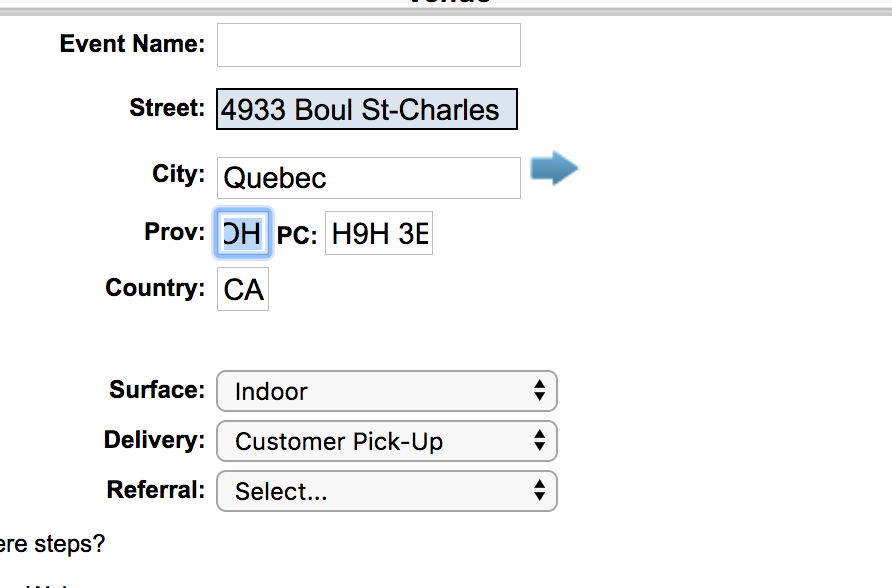Focus the Country field showing CA
The width and height of the screenshot is (892, 588).
point(243,290)
